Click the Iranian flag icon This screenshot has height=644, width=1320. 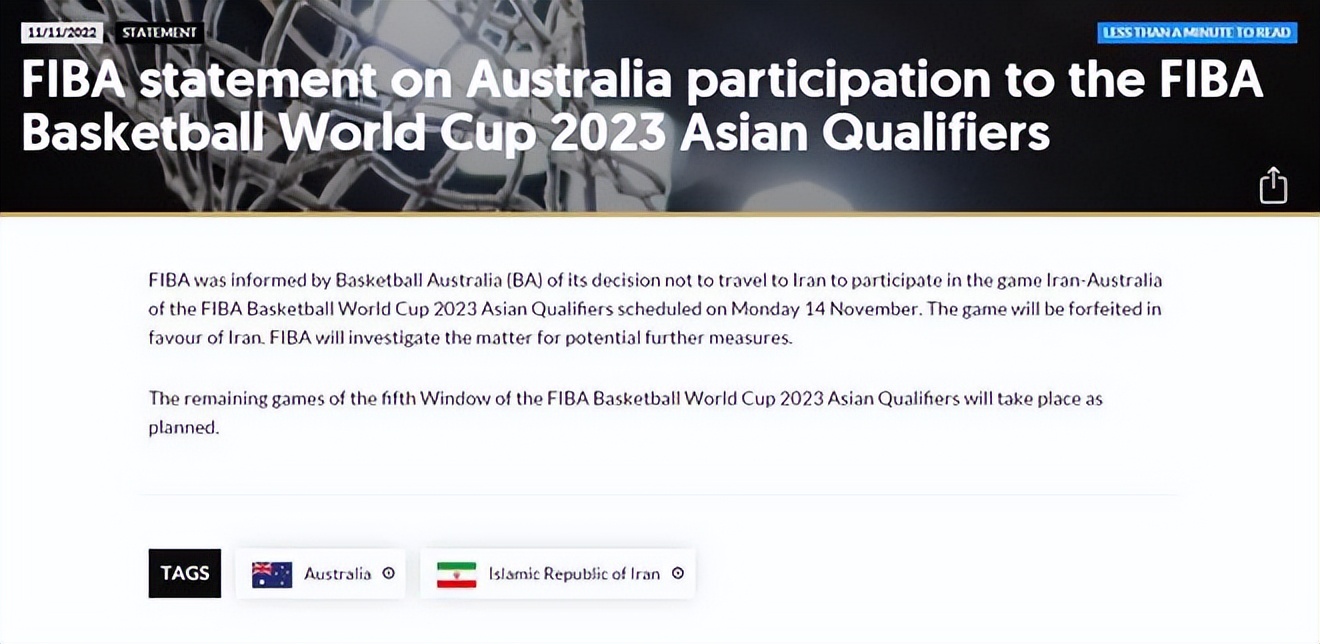coord(456,574)
